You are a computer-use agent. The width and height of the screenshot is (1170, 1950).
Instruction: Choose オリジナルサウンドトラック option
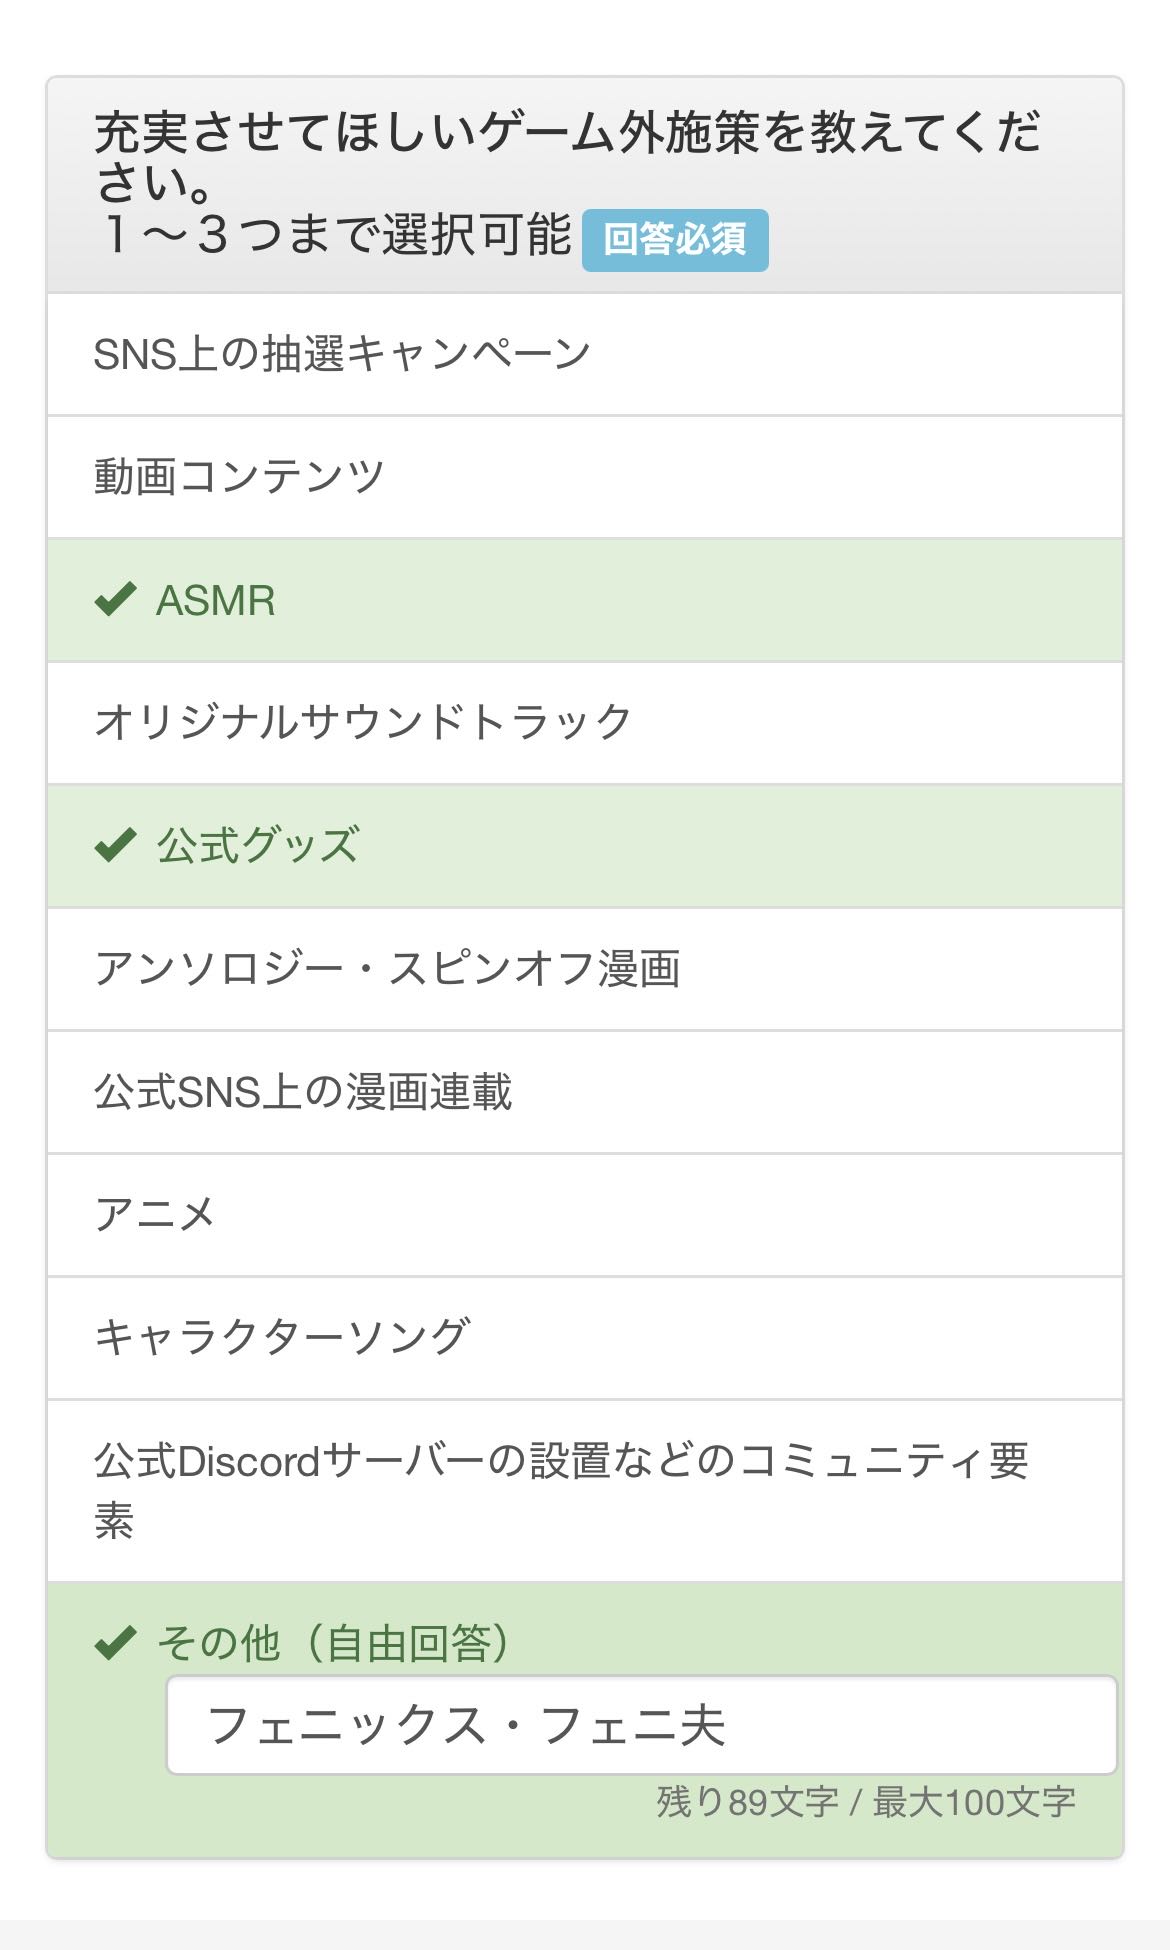click(x=363, y=722)
